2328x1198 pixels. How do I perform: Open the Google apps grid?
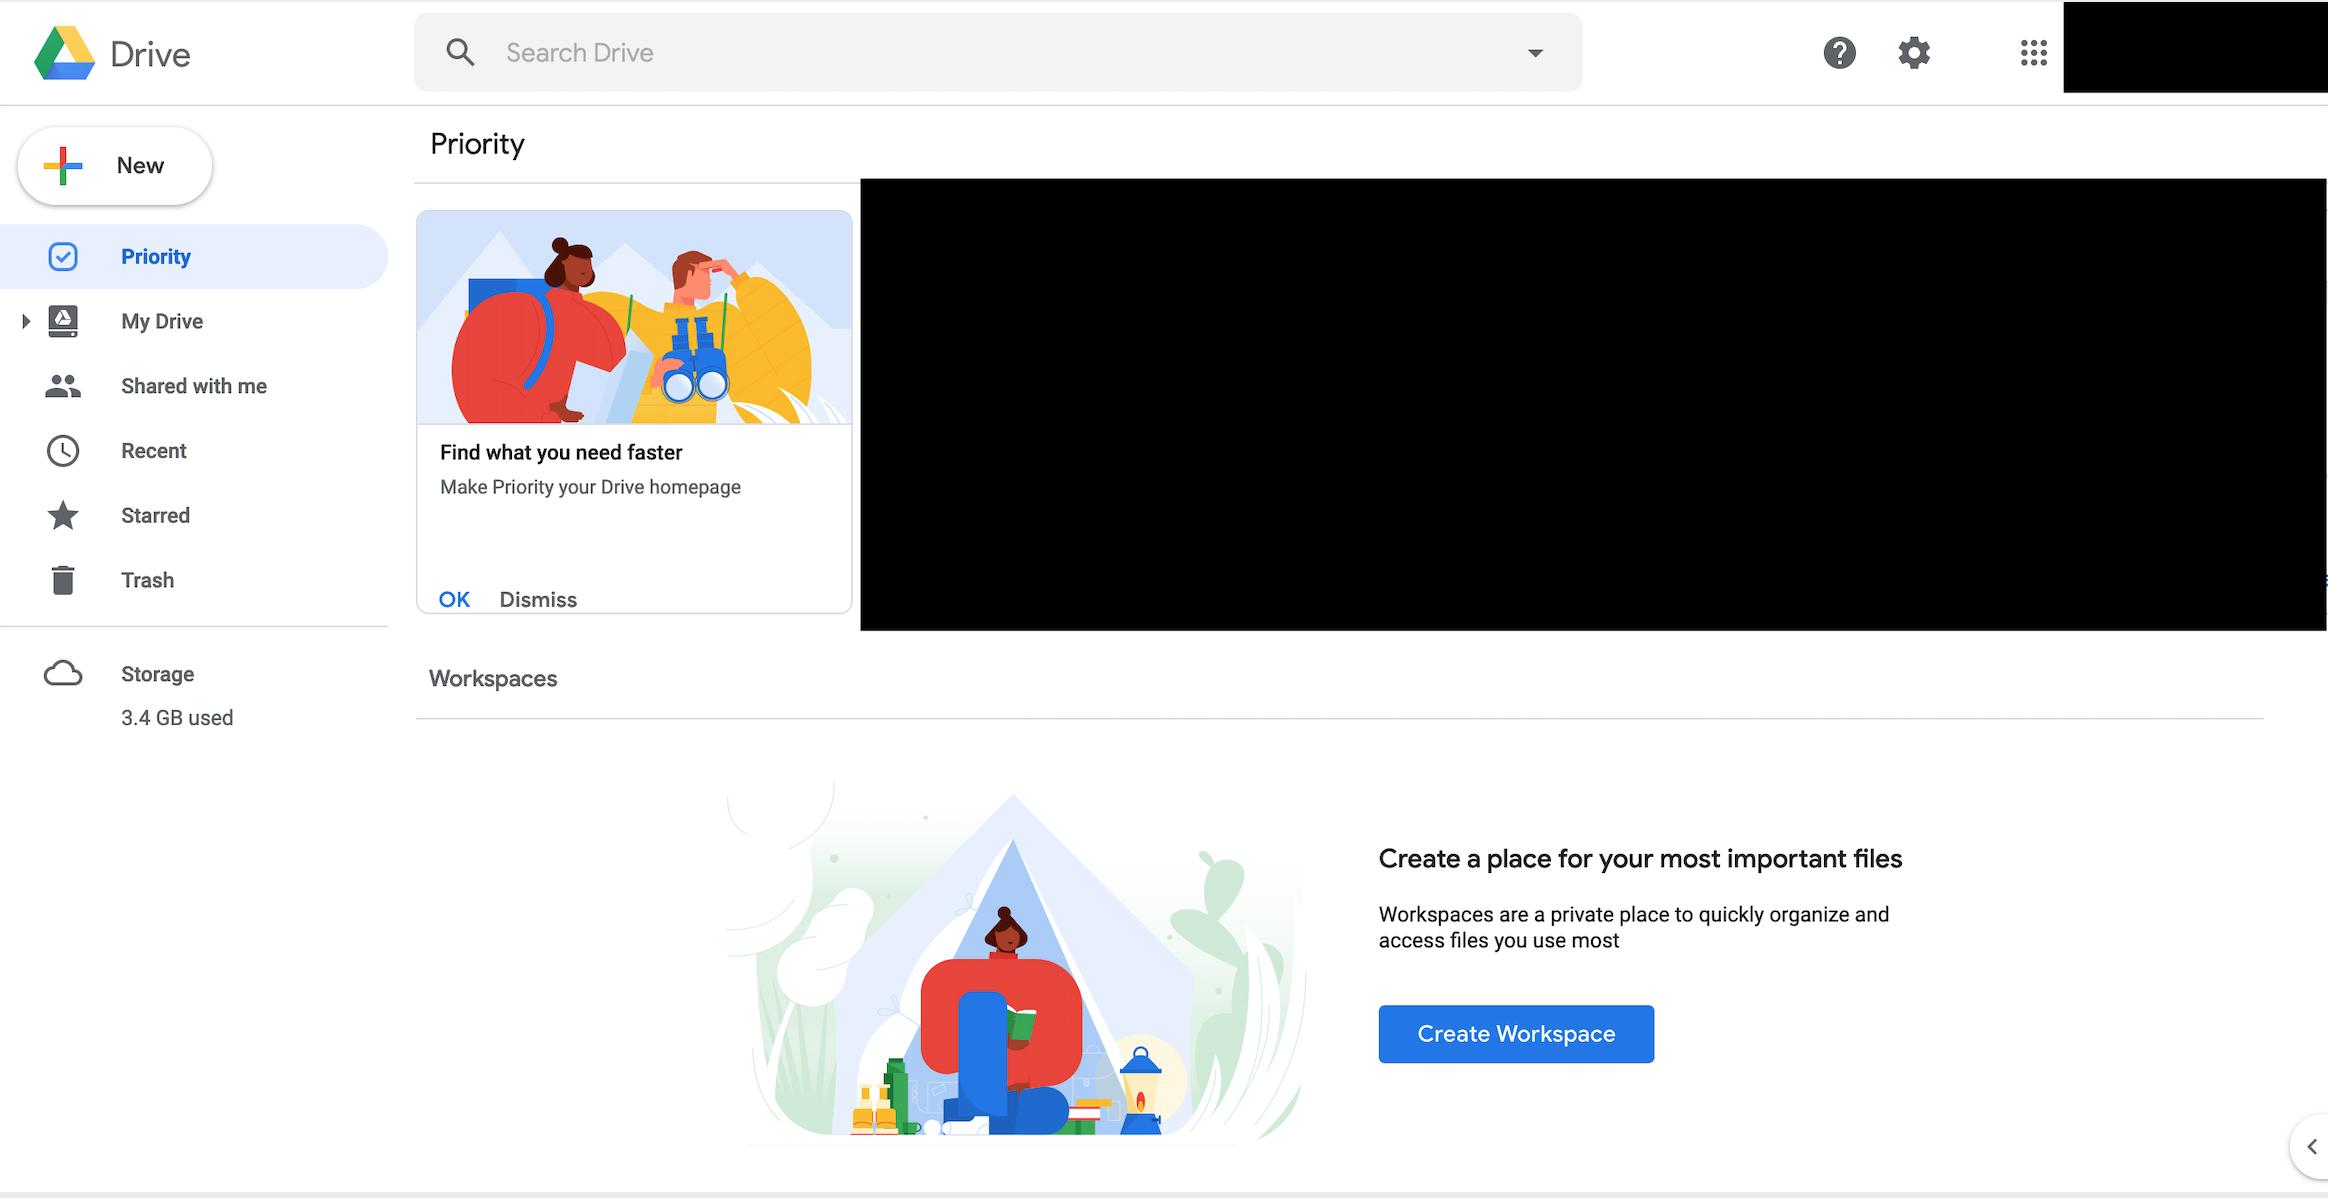(2034, 52)
